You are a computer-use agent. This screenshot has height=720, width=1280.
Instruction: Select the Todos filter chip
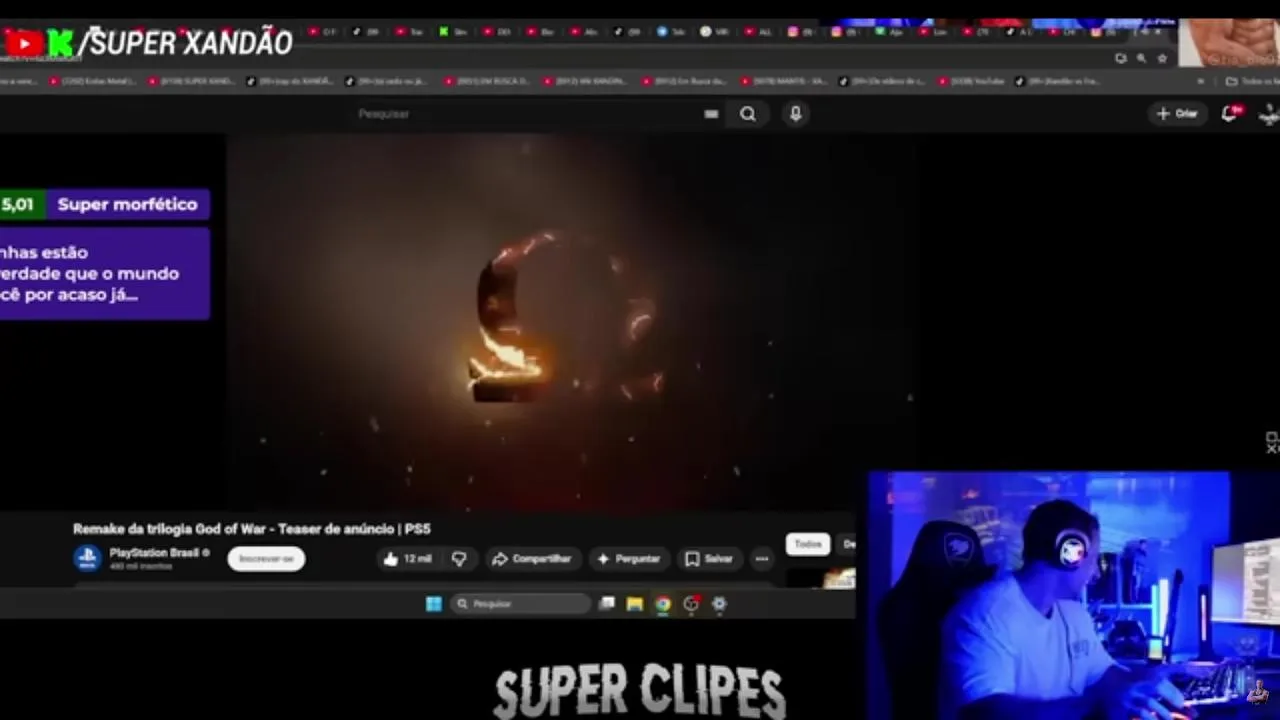808,544
